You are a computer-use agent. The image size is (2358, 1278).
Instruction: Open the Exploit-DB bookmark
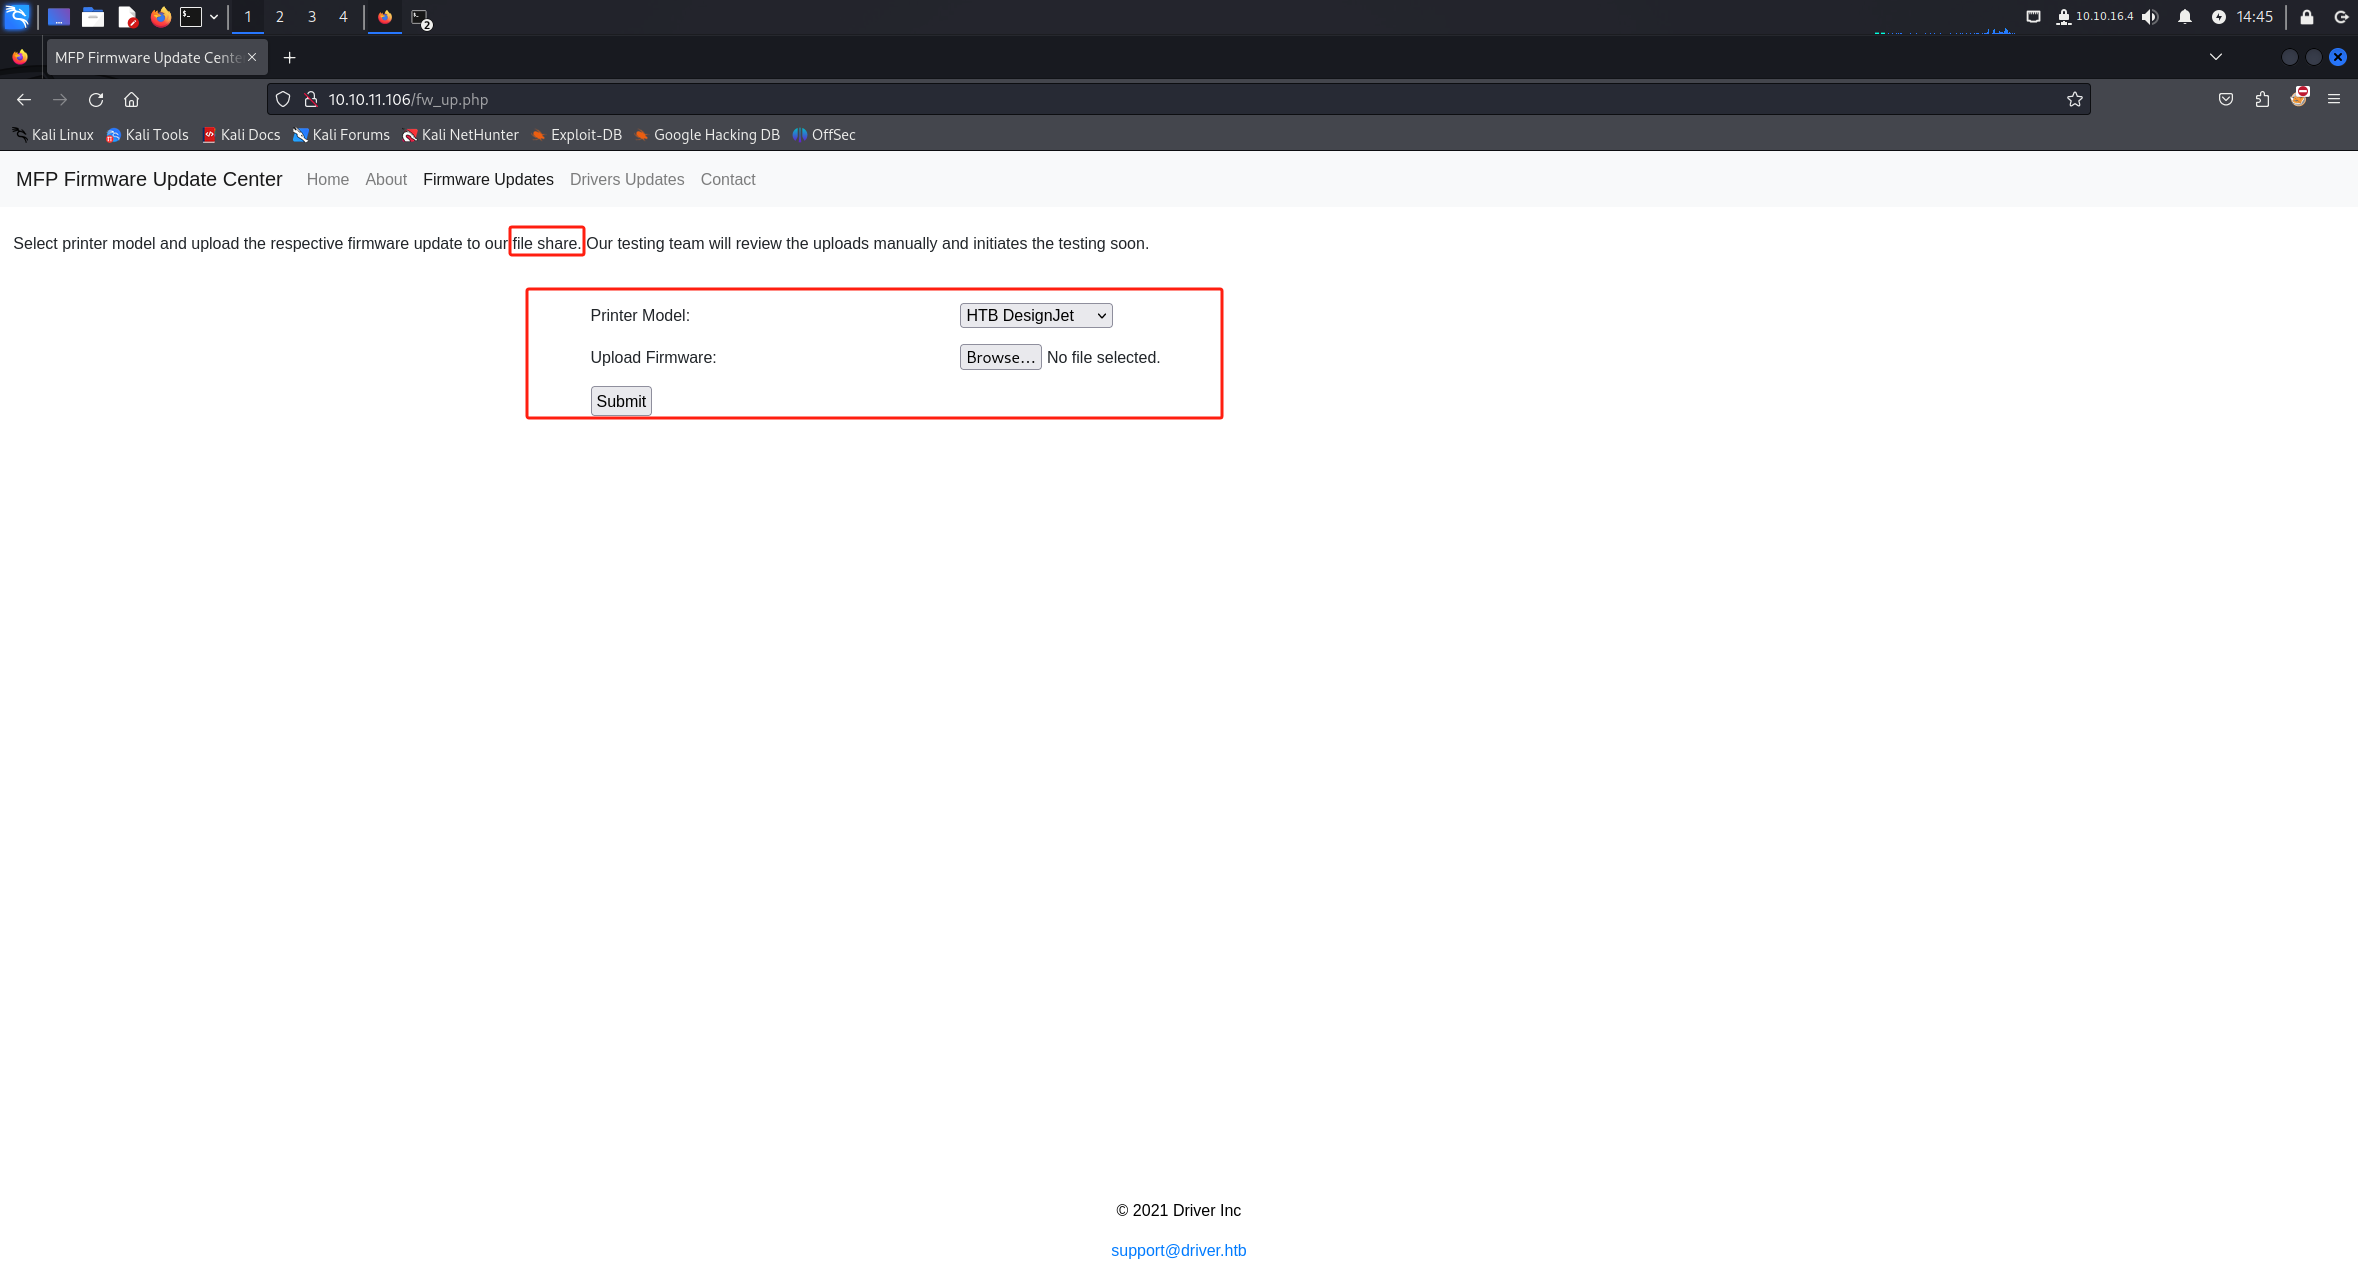point(576,134)
